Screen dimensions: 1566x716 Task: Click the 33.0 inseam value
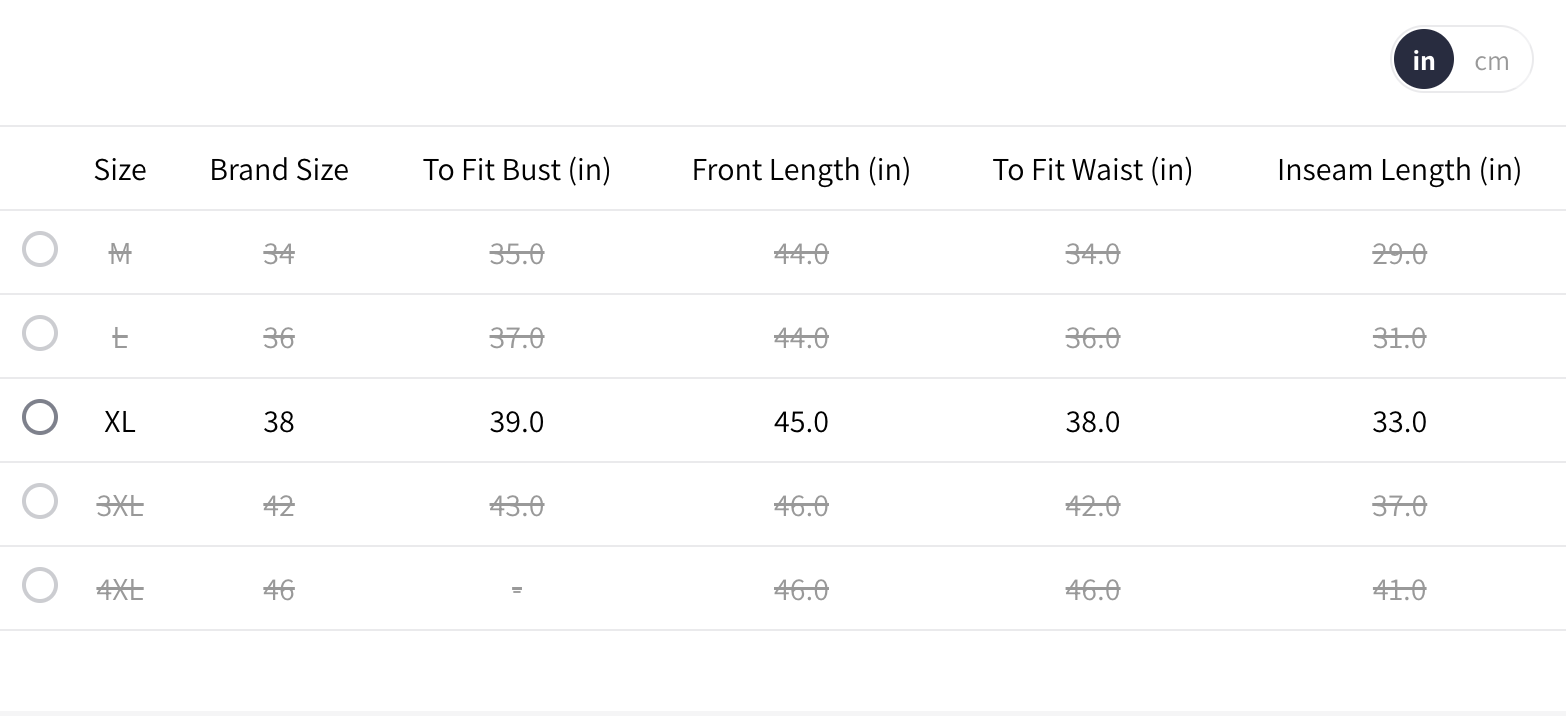pyautogui.click(x=1398, y=422)
